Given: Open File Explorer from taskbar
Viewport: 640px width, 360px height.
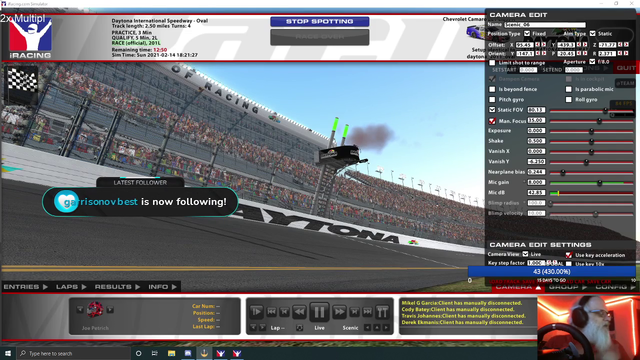Looking at the screenshot, I should [171, 353].
